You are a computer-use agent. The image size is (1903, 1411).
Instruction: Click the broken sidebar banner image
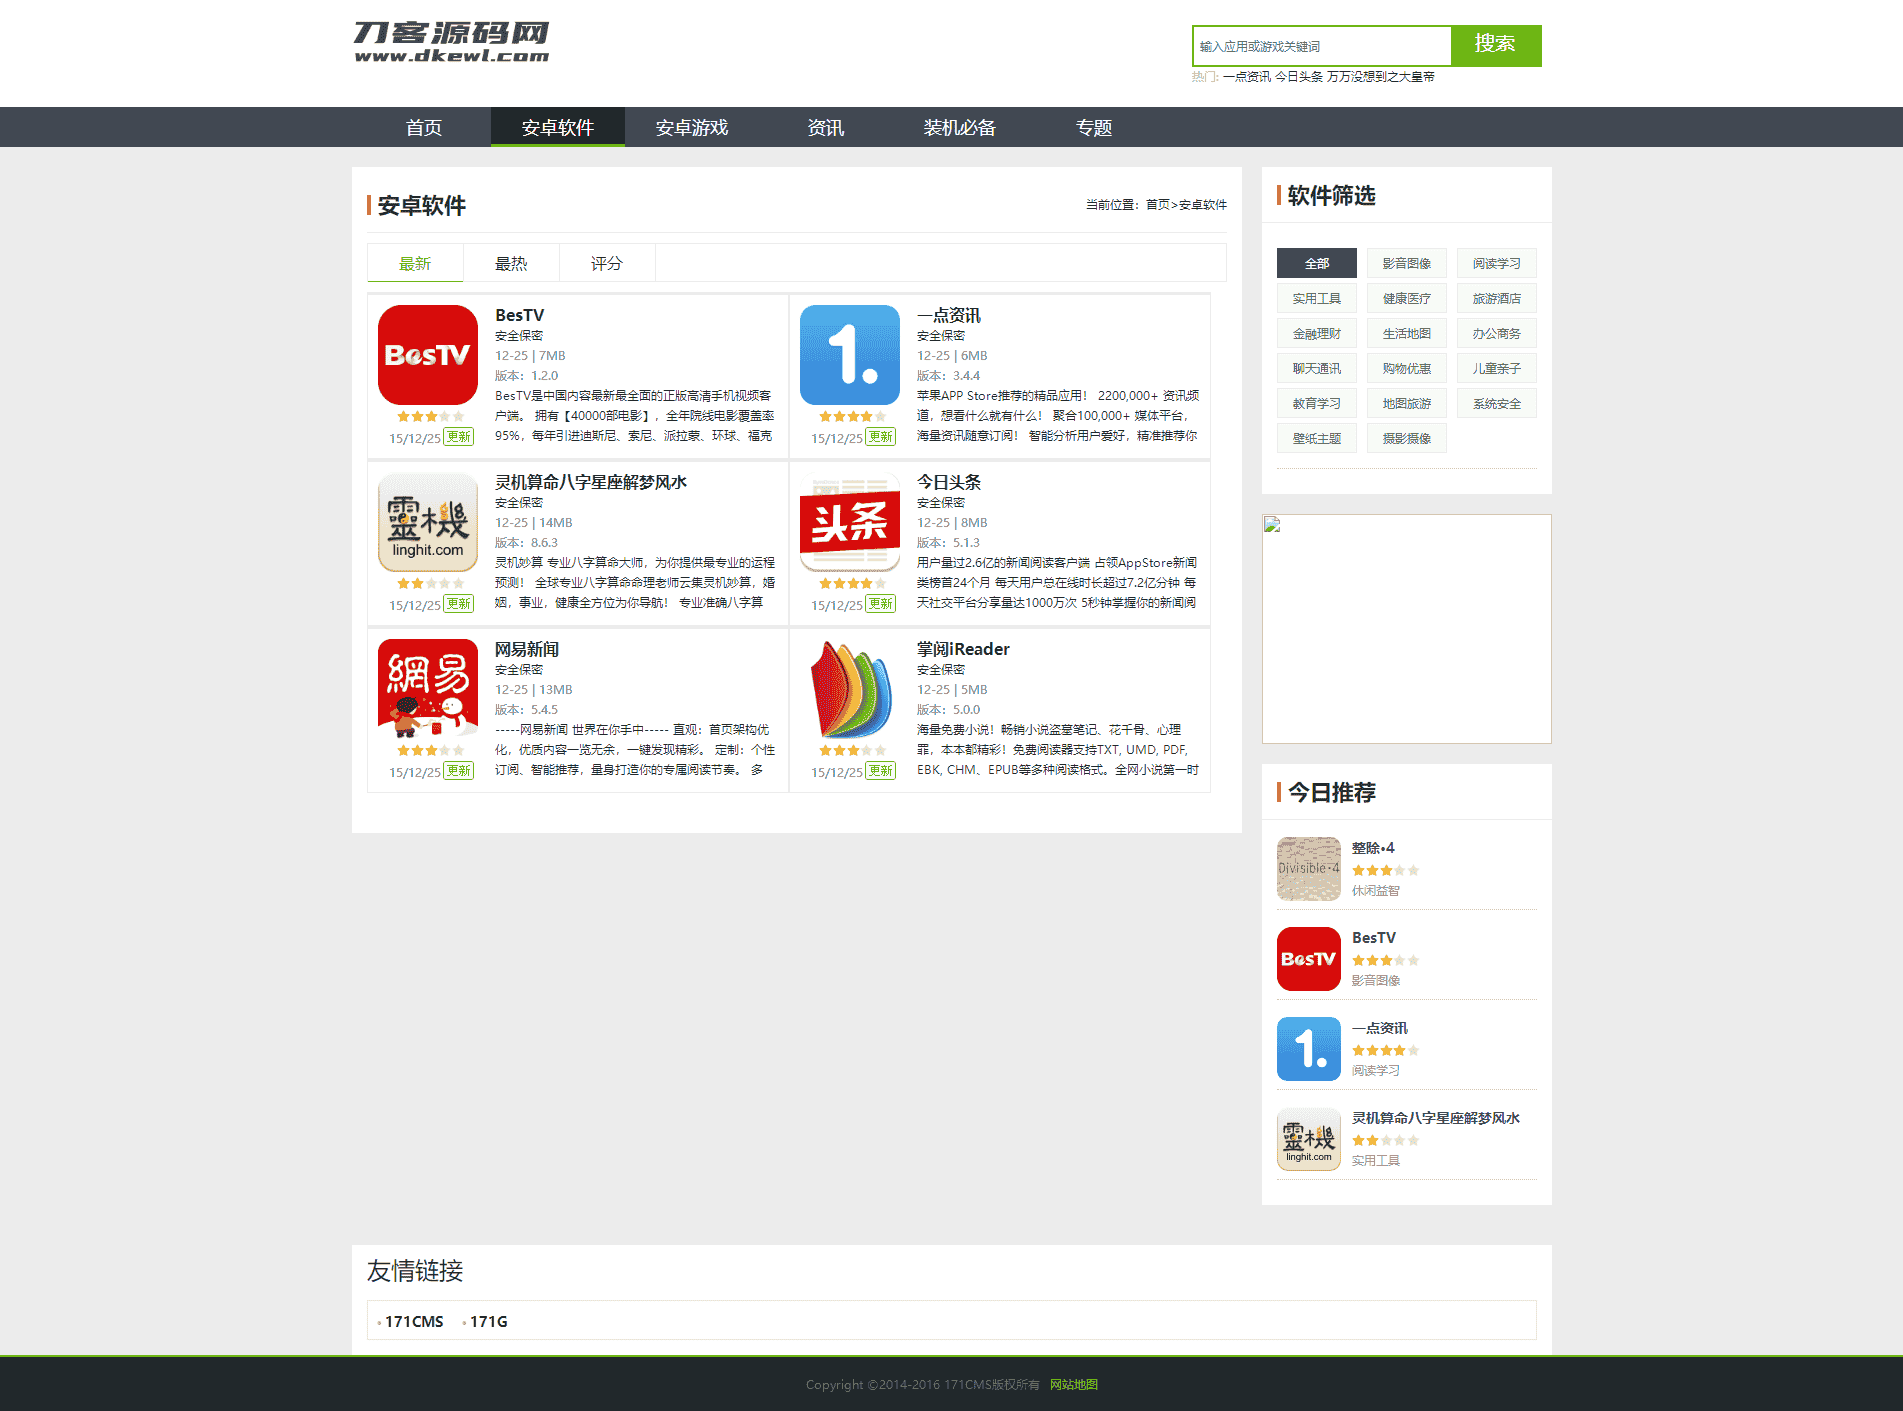pyautogui.click(x=1407, y=629)
